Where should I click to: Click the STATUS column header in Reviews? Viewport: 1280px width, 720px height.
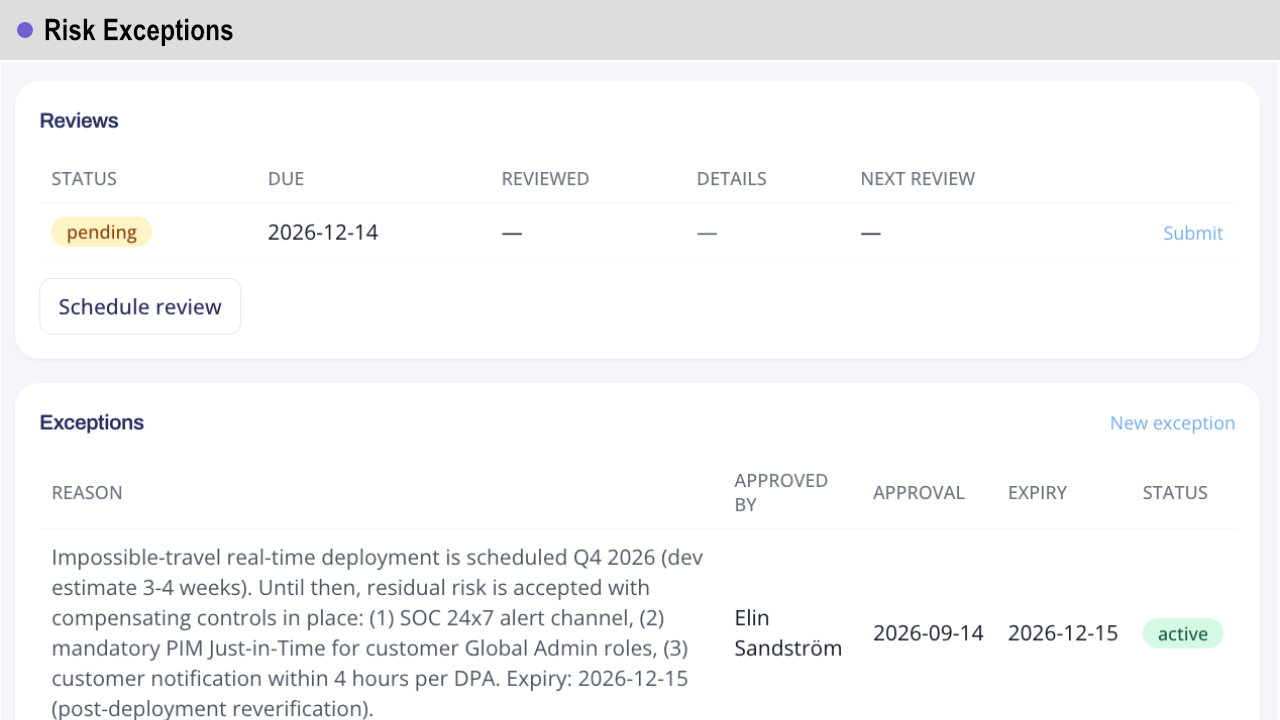tap(84, 179)
